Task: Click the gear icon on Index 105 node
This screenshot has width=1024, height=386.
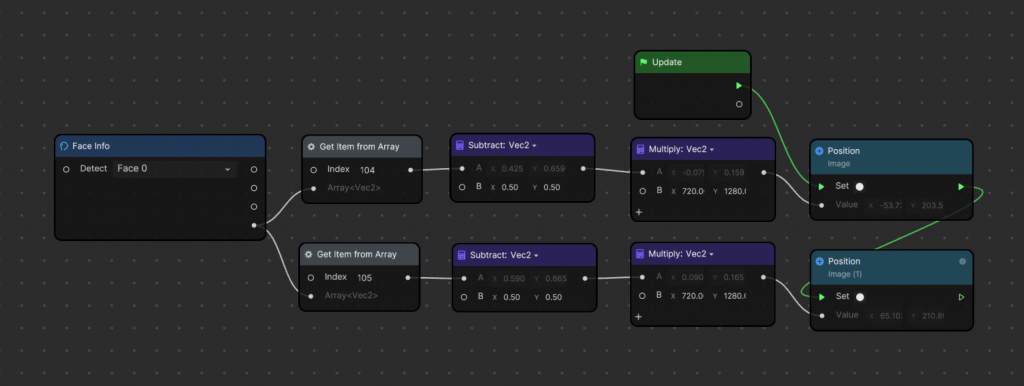Action: [308, 255]
